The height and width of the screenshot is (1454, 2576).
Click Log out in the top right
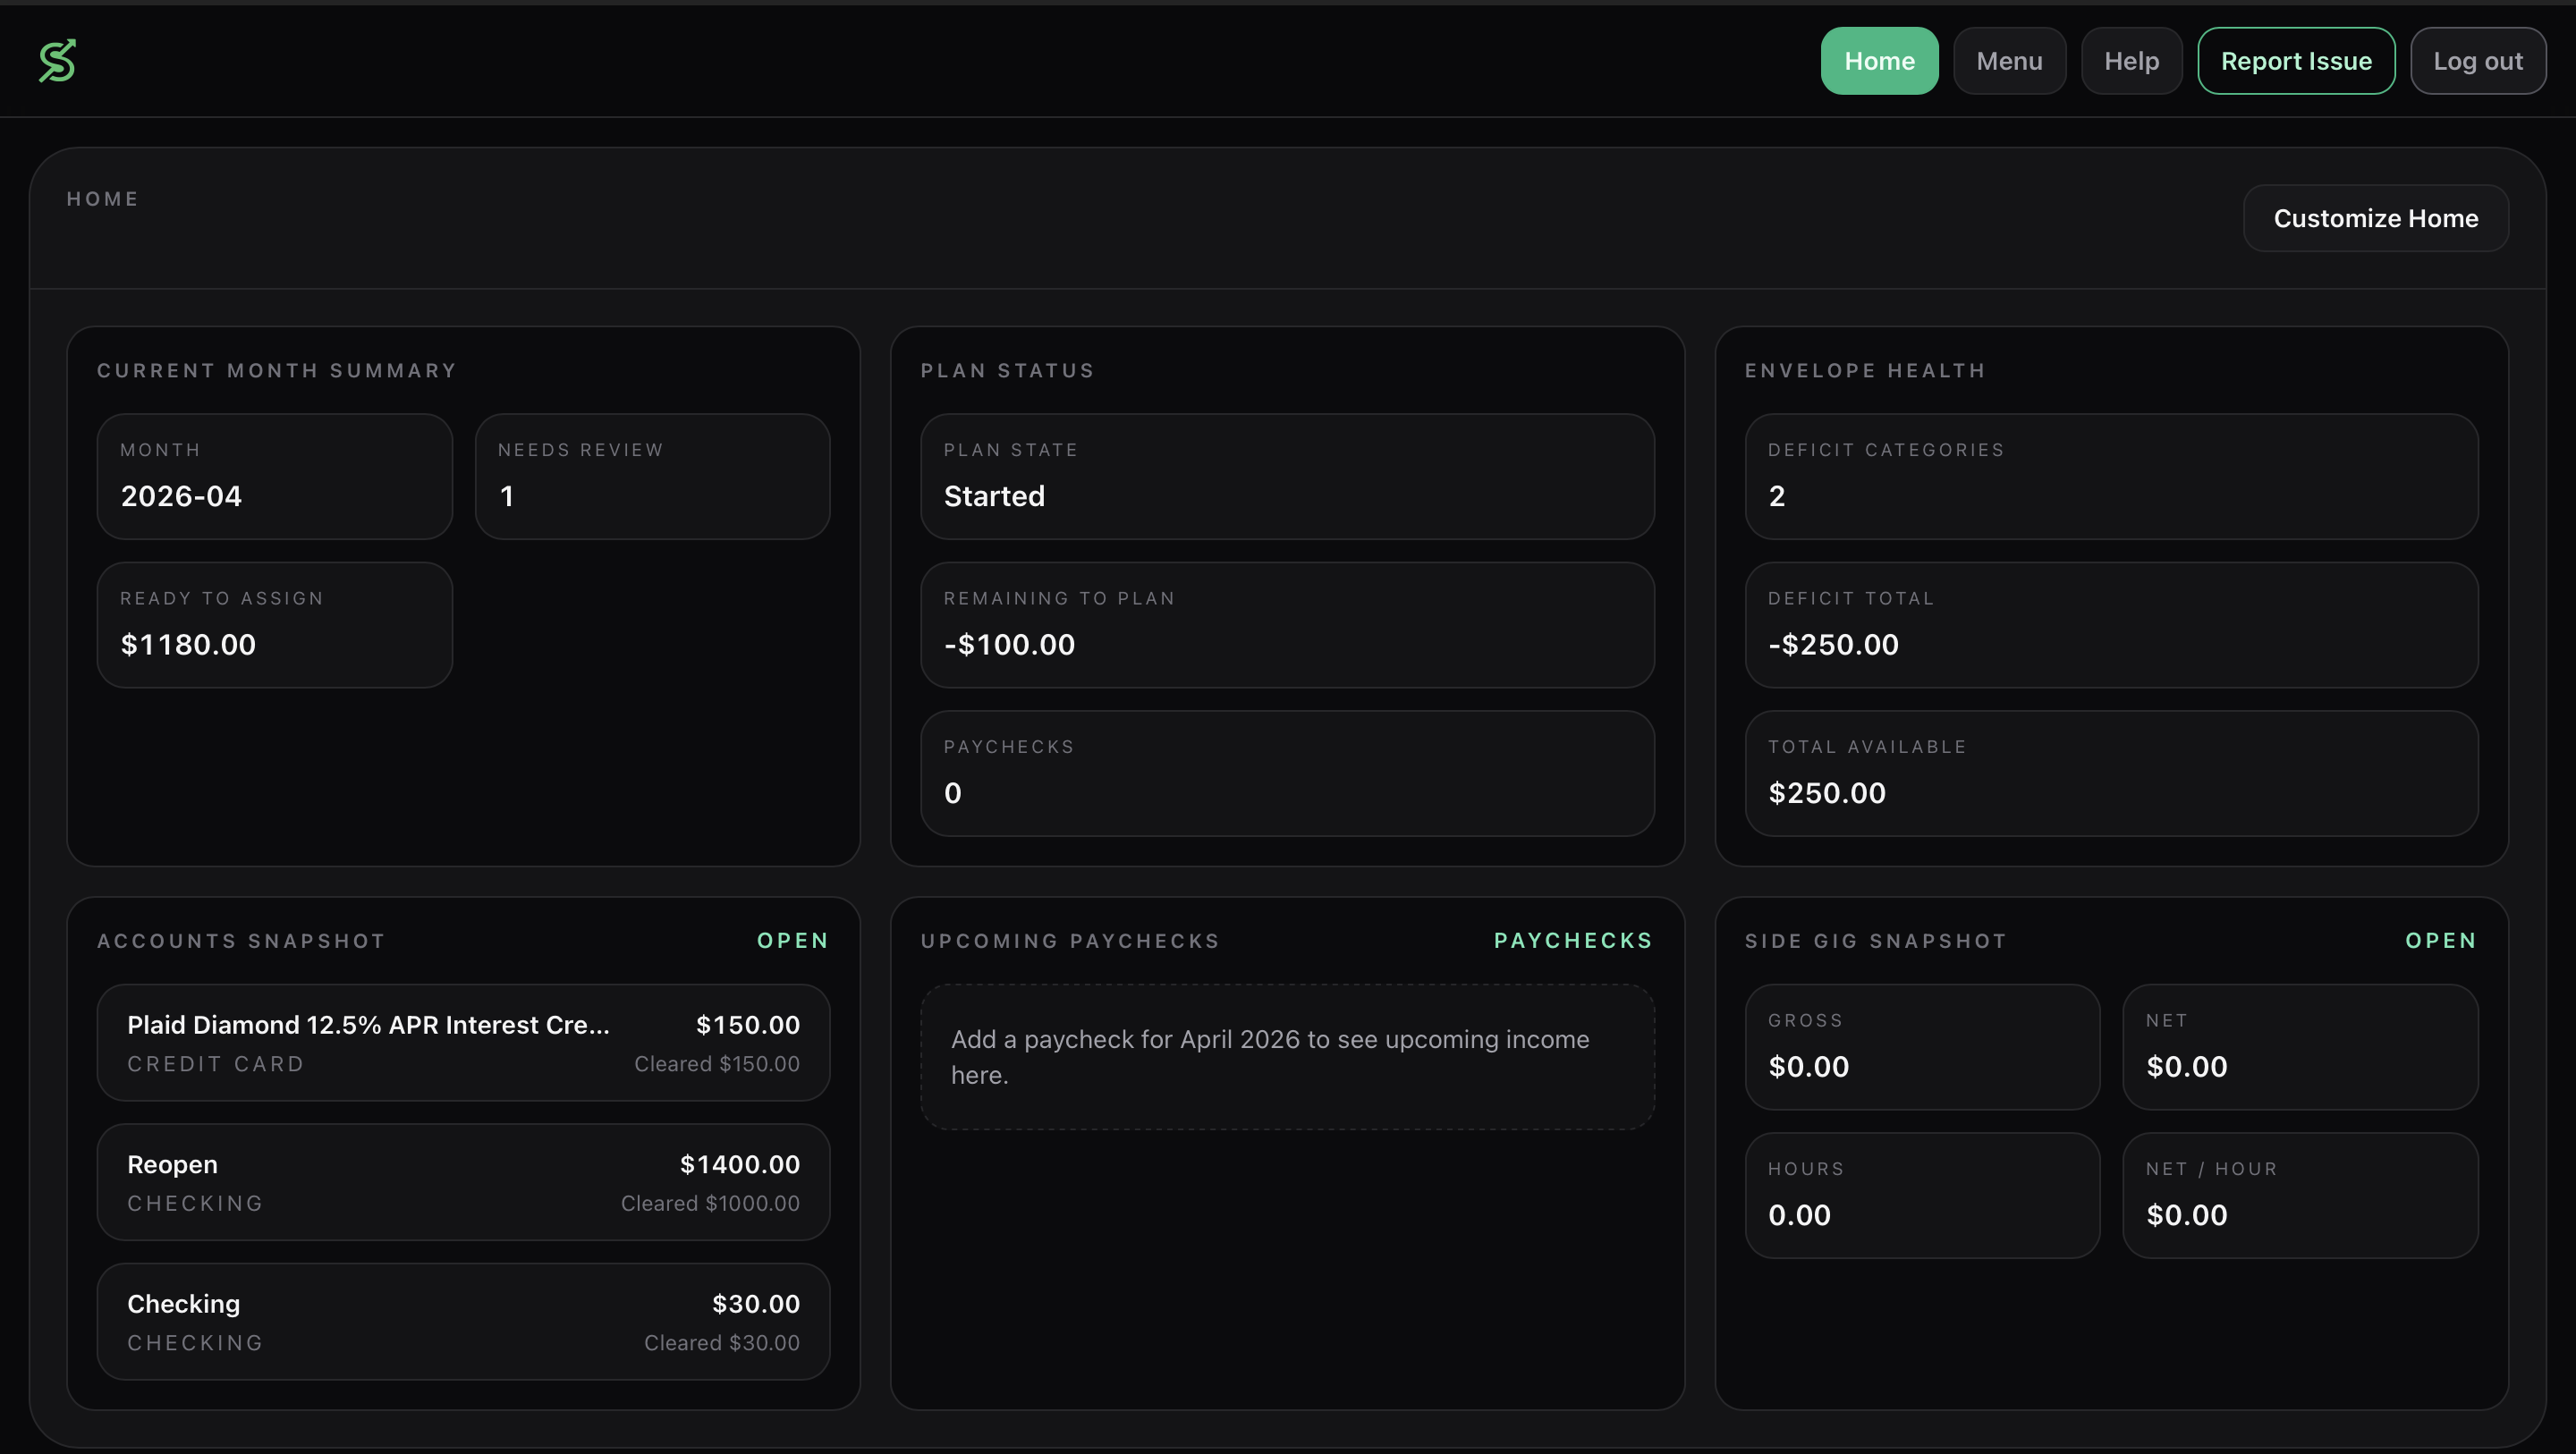pyautogui.click(x=2478, y=60)
